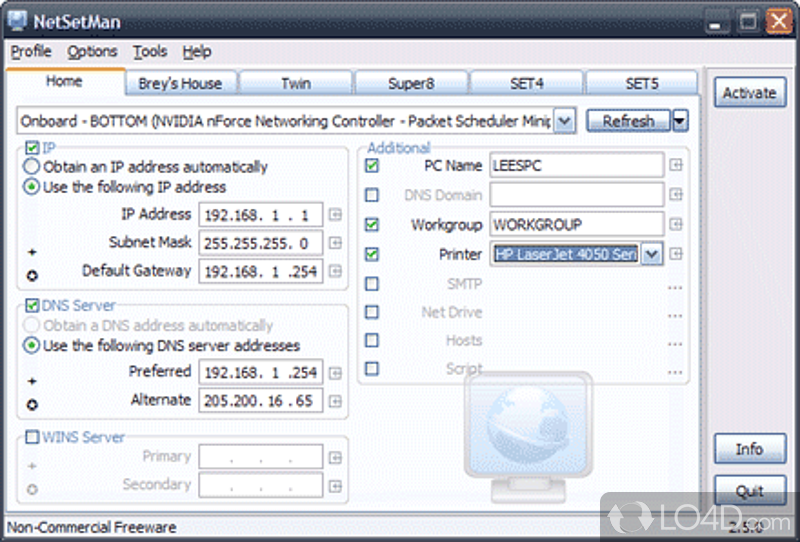Click the Refresh button
The image size is (800, 542).
pos(629,121)
